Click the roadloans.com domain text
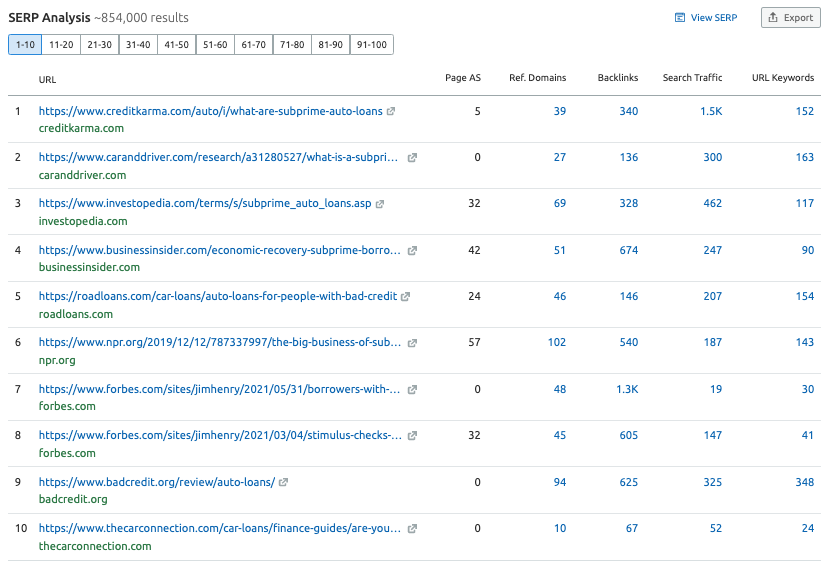 tap(76, 315)
